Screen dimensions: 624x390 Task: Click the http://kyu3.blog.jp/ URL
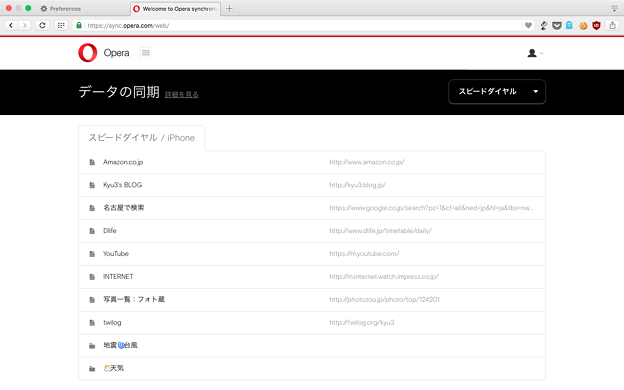357,185
